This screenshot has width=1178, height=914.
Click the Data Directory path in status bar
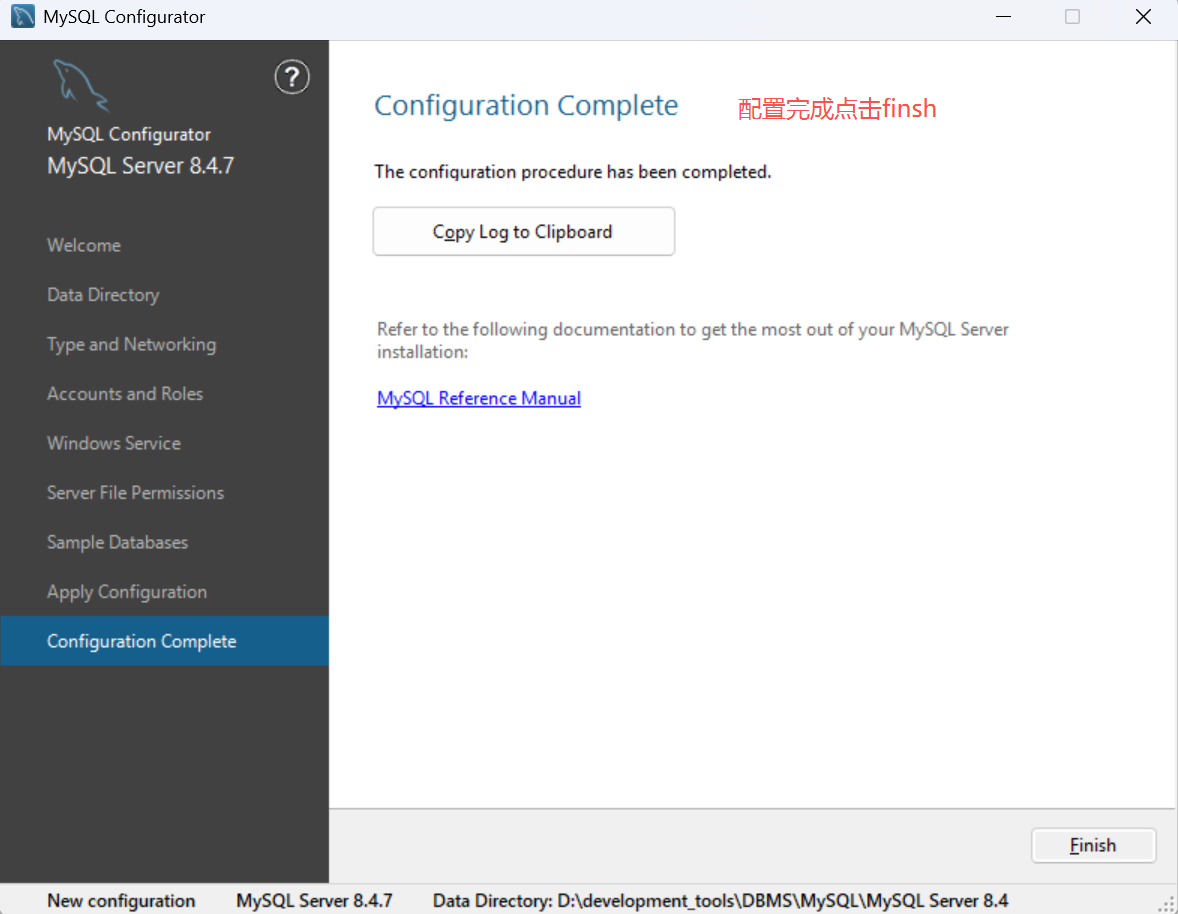tap(720, 900)
